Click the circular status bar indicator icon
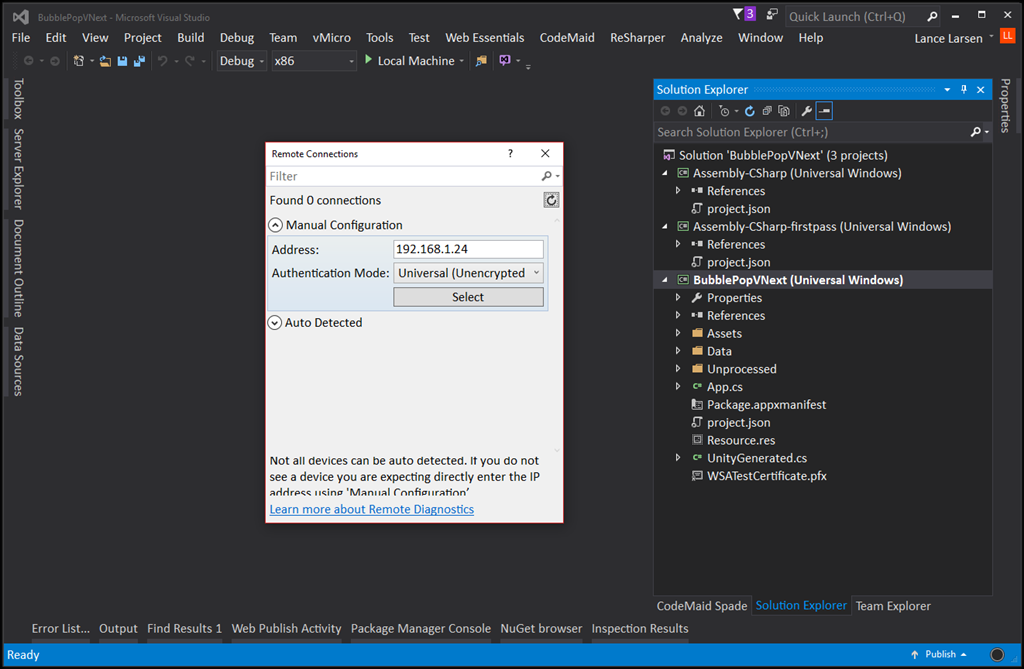Screen dimensions: 1024x669 pyautogui.click(x=997, y=655)
